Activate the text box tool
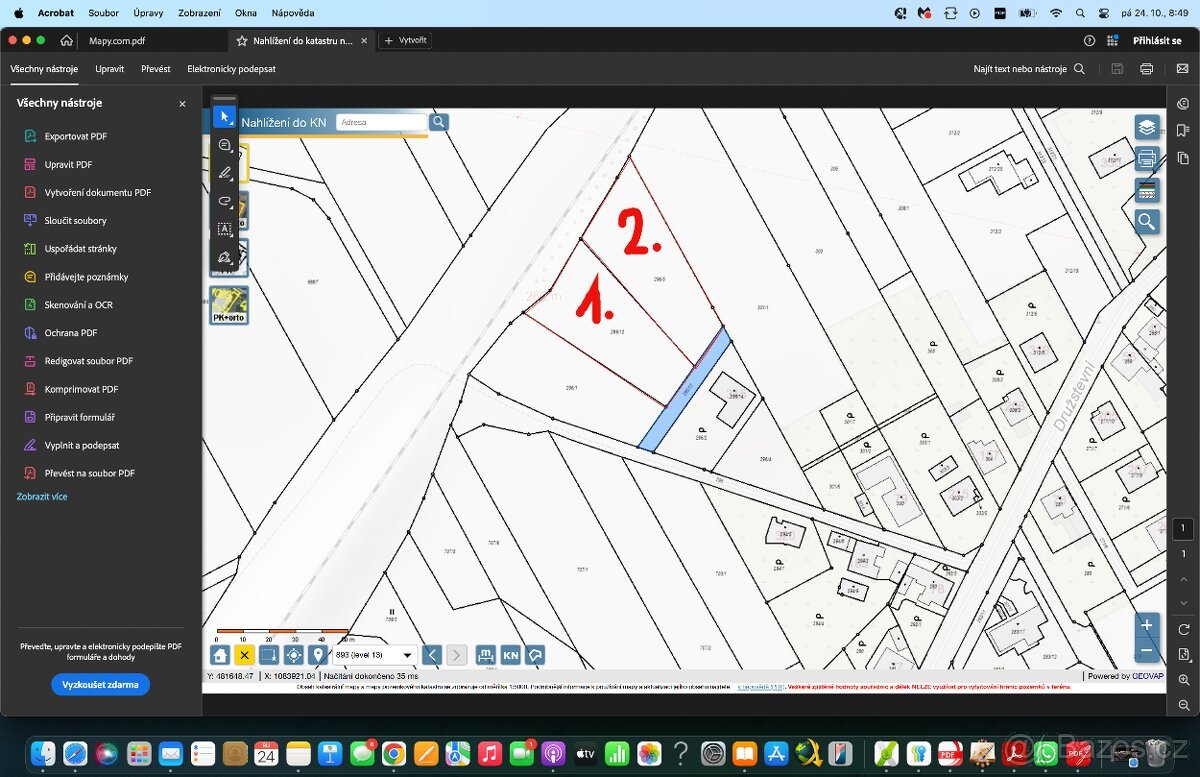The image size is (1200, 777). (225, 229)
